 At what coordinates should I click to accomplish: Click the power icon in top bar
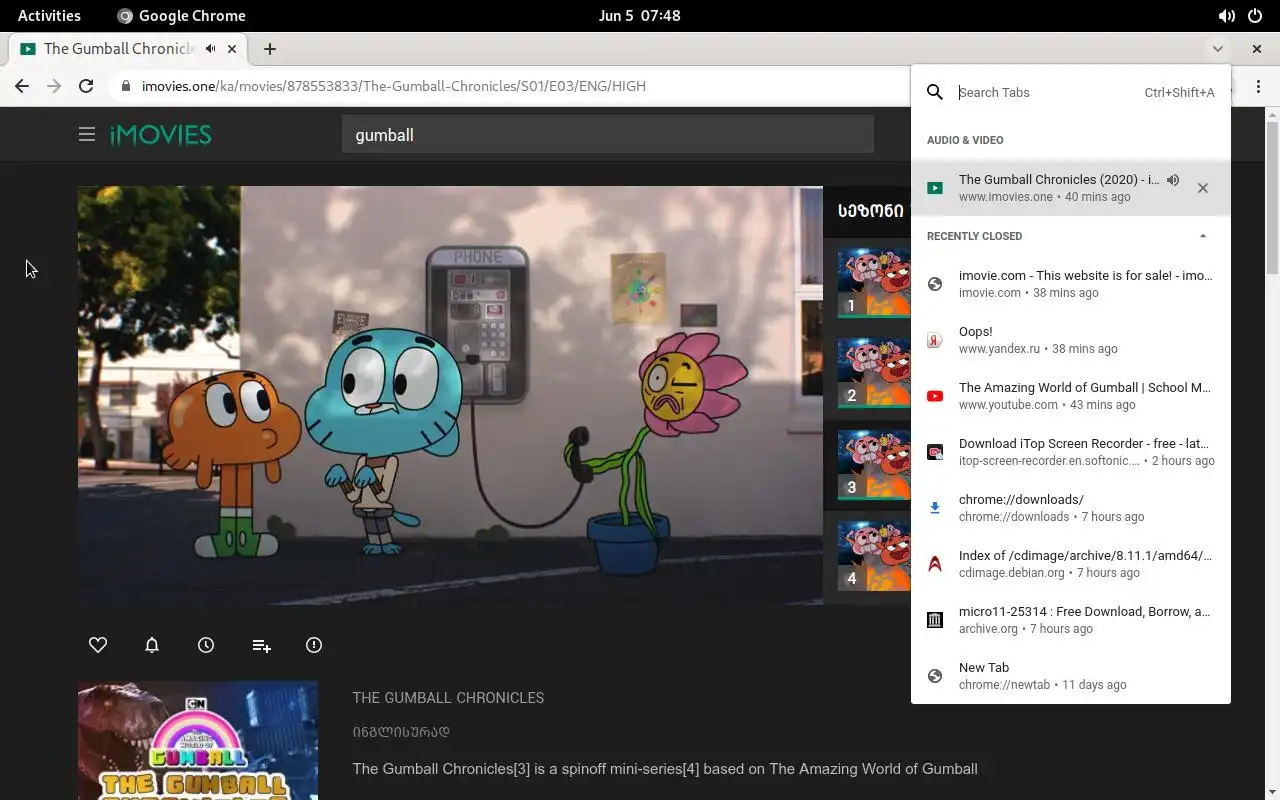click(1255, 16)
